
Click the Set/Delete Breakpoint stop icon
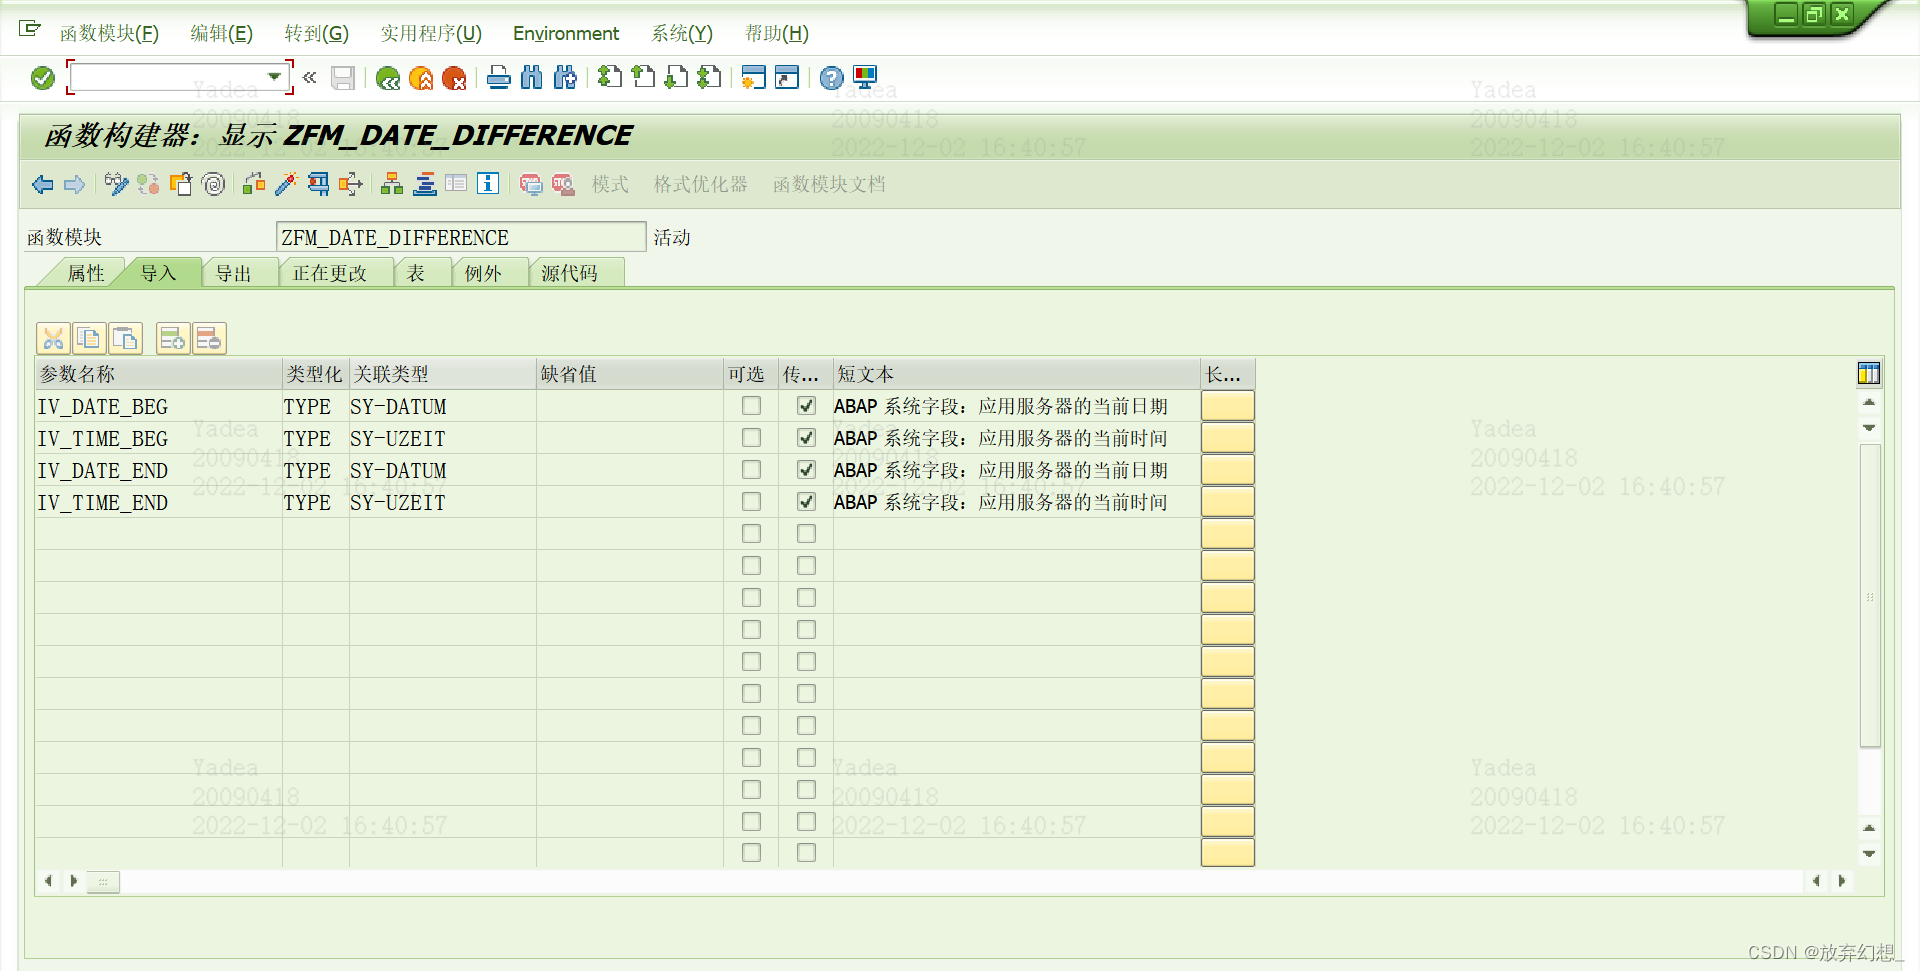point(531,184)
